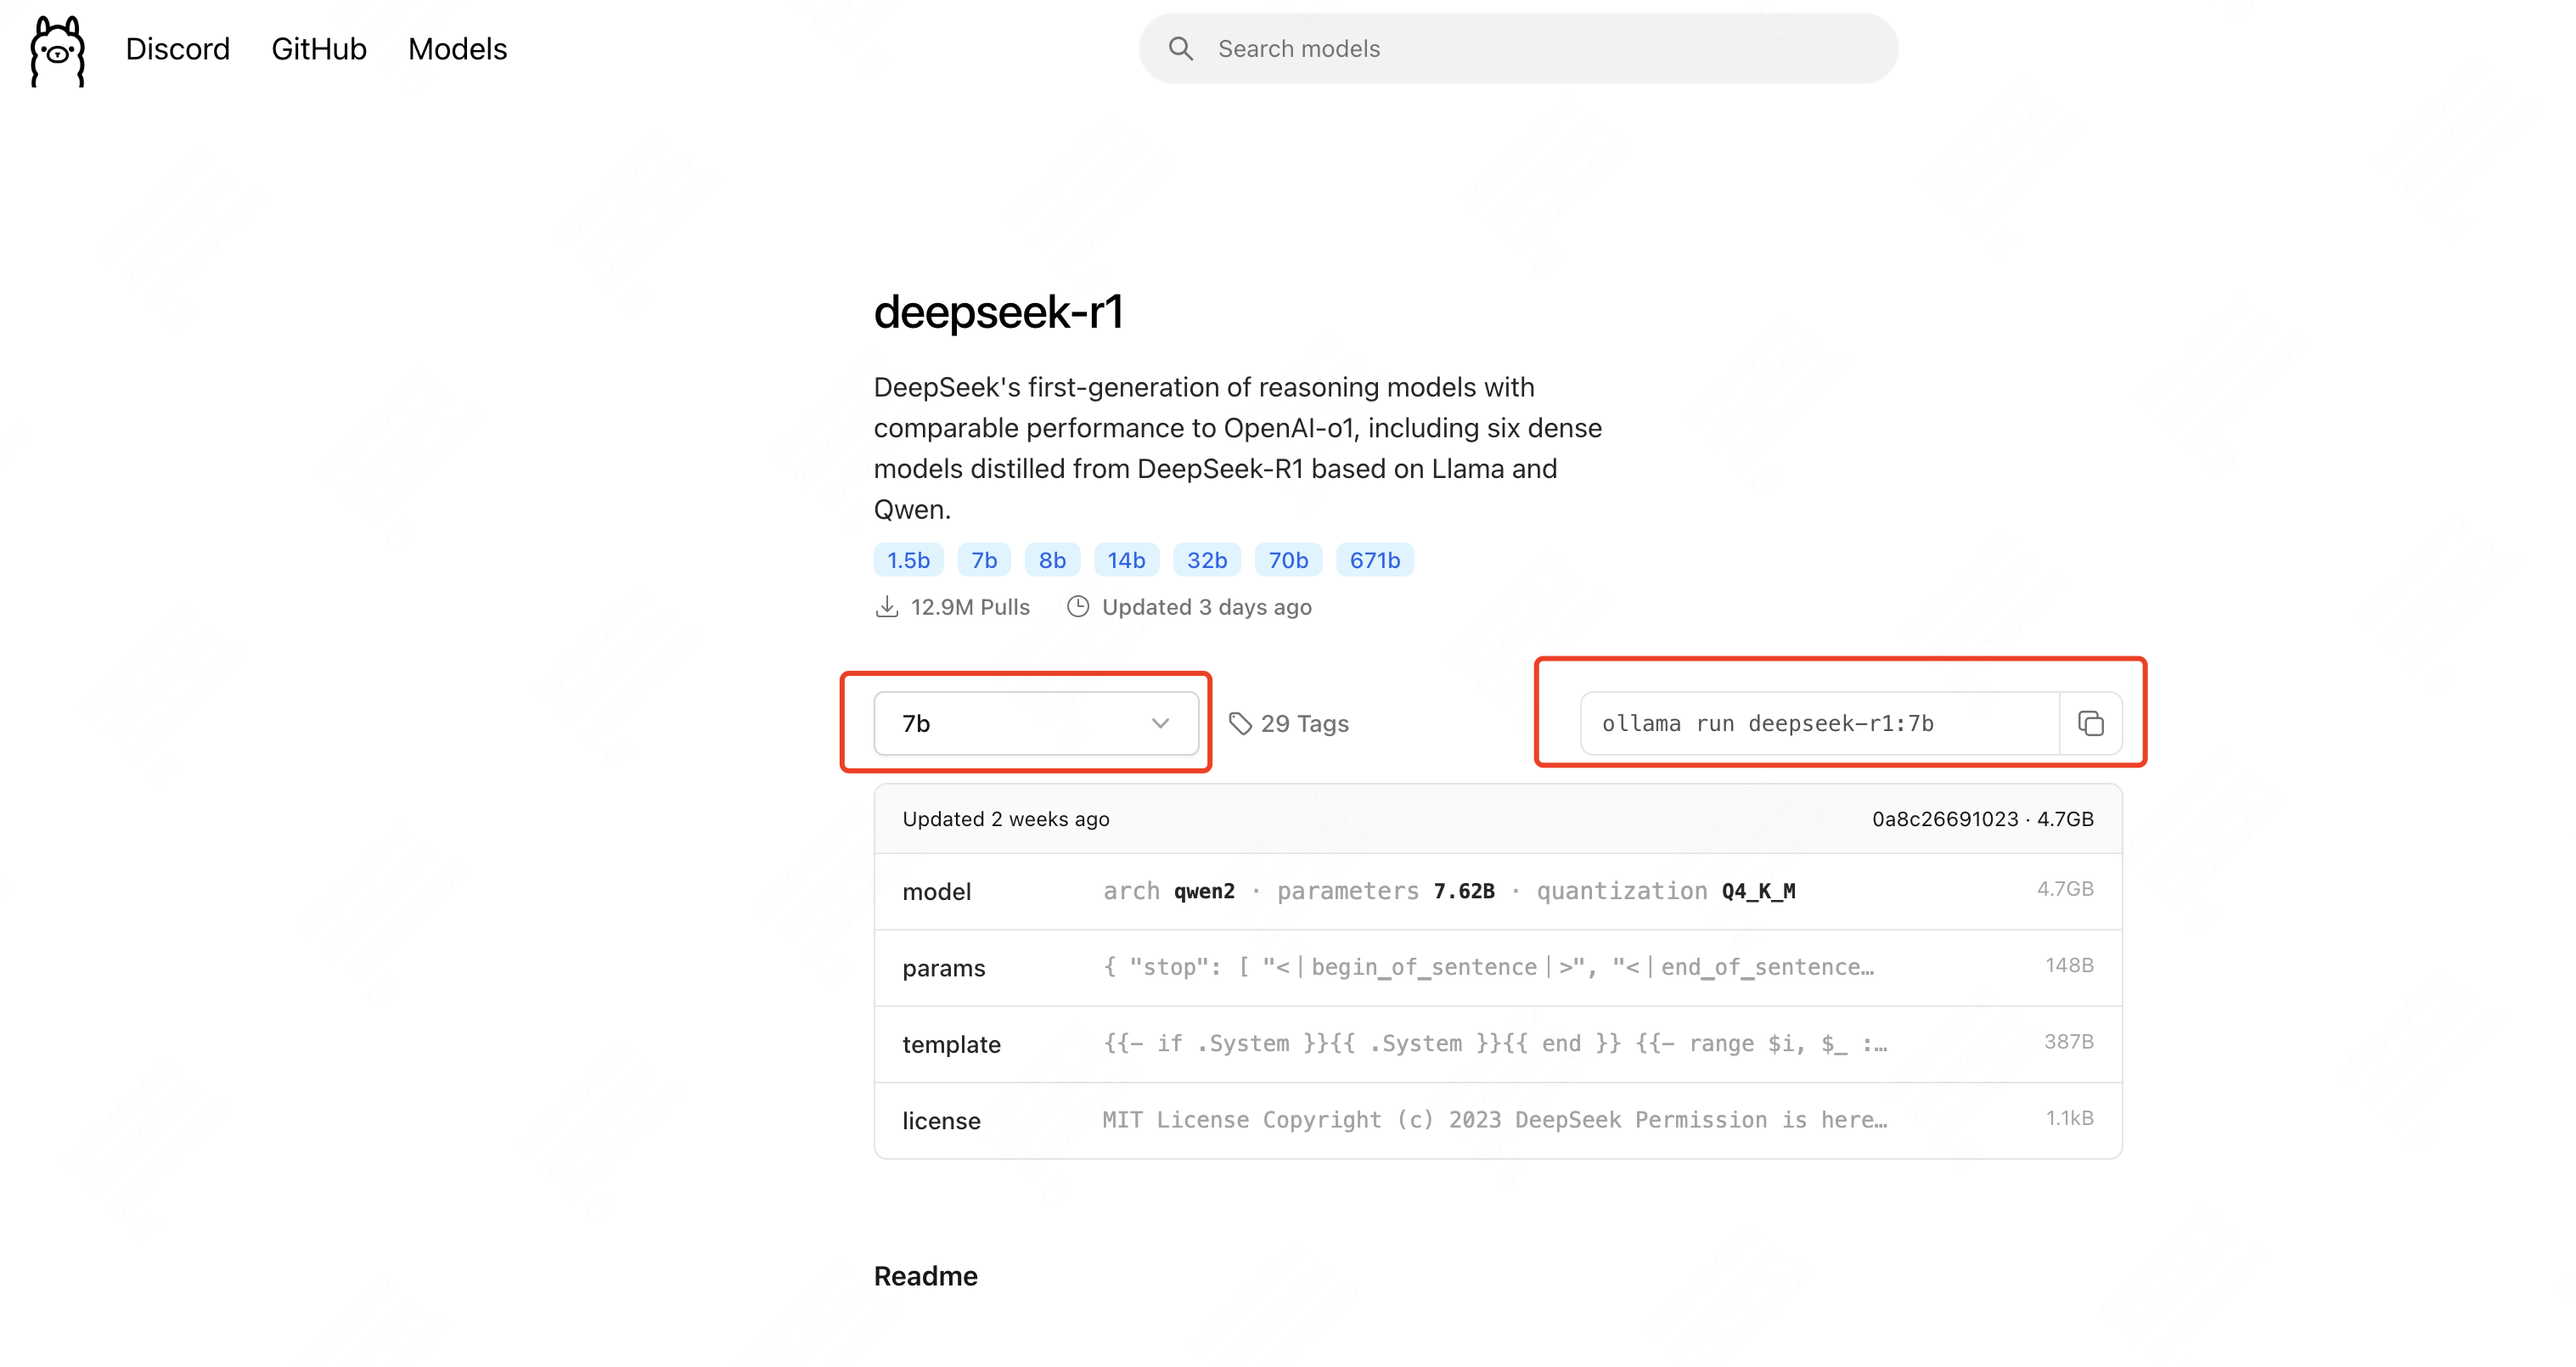Click the 1.1kB size of license
Screen dimensions: 2576x1367
[x=2069, y=1118]
